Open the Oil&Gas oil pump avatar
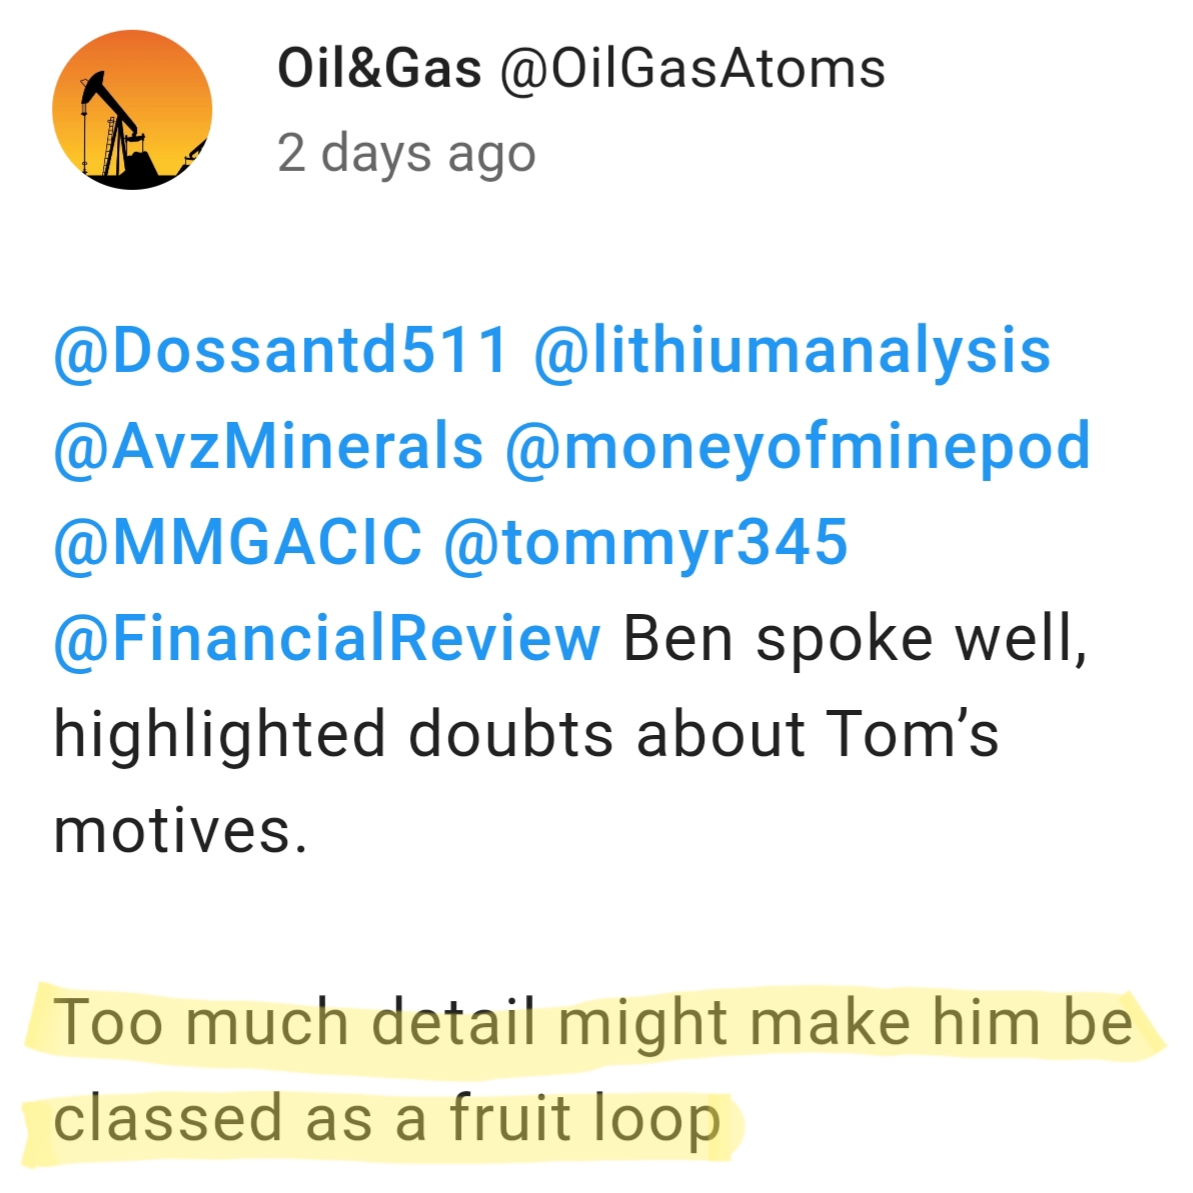The image size is (1193, 1193). point(132,110)
